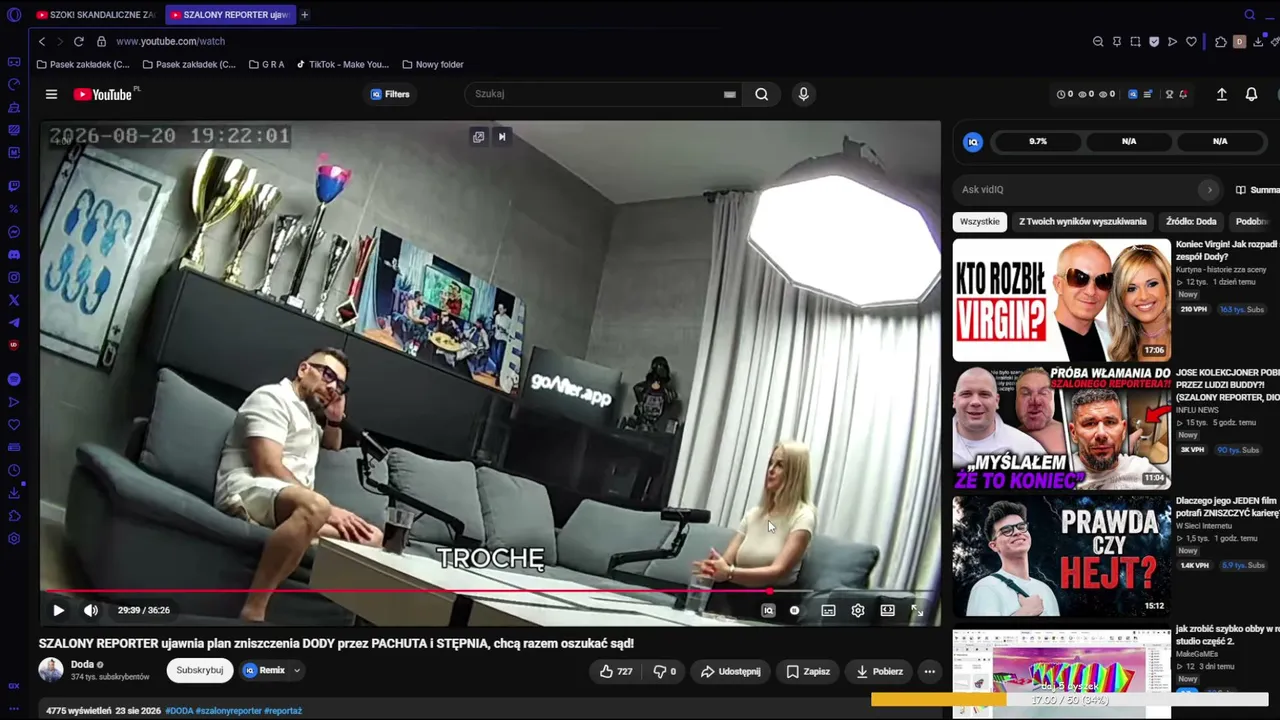Image resolution: width=1280 pixels, height=720 pixels.
Task: Open the TikTok - Make You... bookmark
Action: click(x=342, y=64)
